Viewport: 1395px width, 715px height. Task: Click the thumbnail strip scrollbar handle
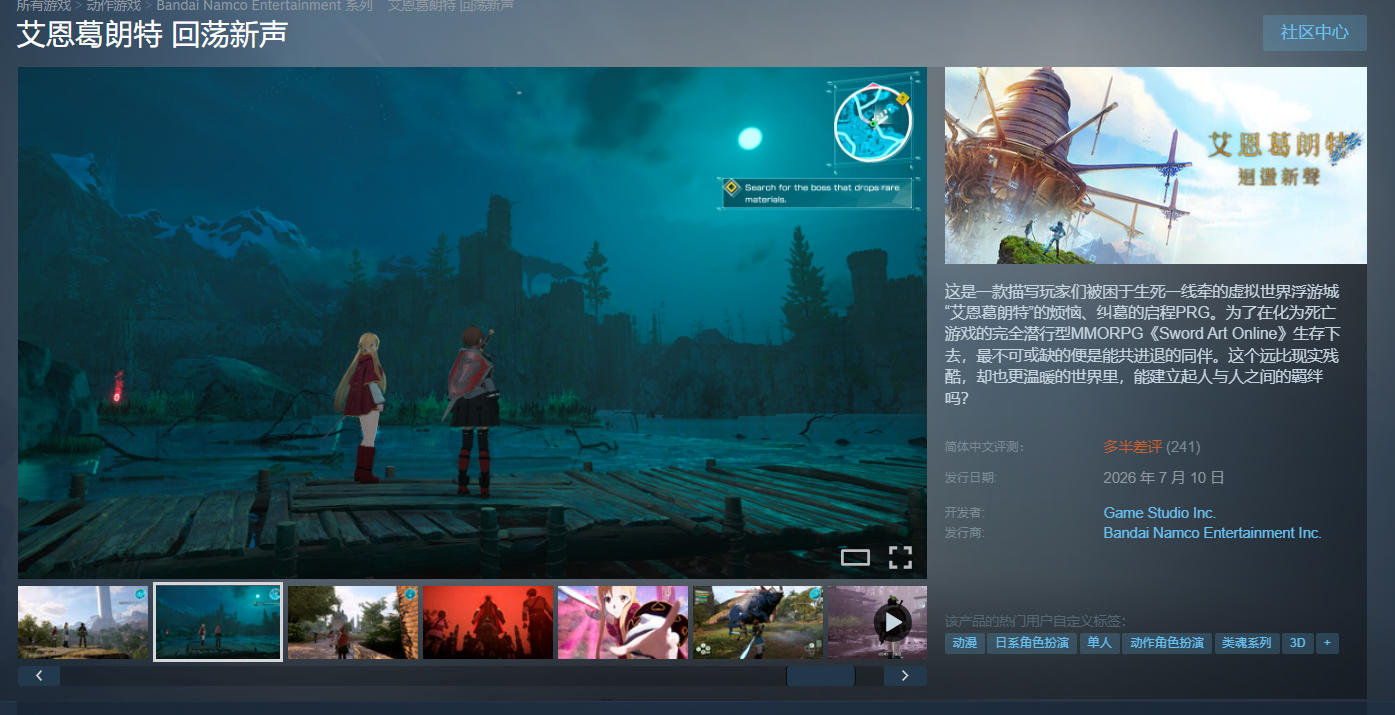point(820,676)
